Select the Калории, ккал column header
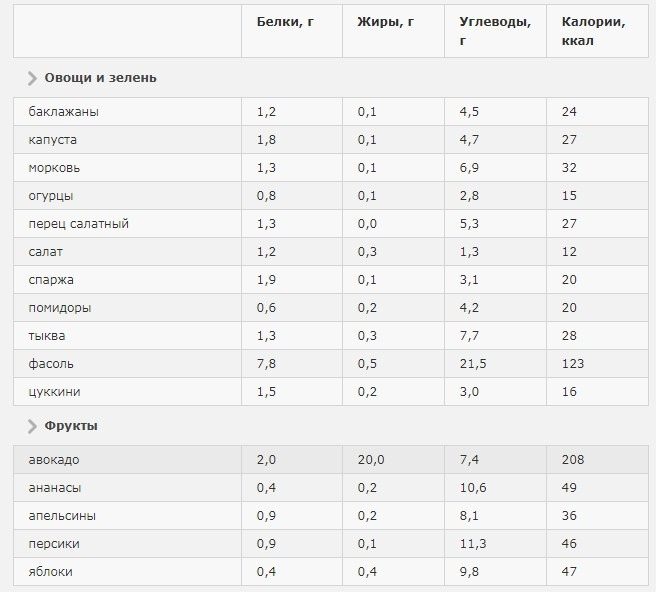Viewport: 656px width, 592px height. pos(594,30)
